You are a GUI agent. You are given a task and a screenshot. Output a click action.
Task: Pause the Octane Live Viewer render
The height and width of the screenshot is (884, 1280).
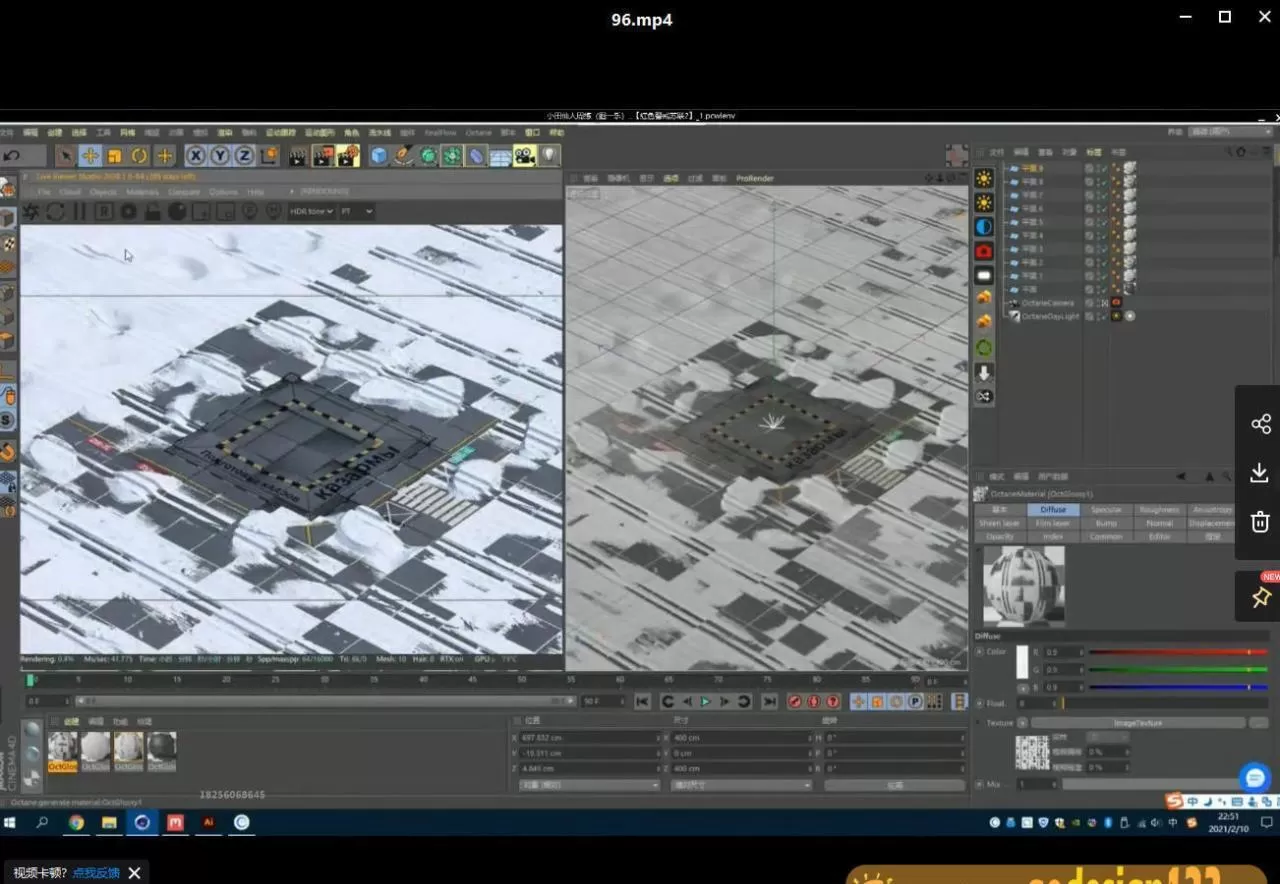coord(79,212)
